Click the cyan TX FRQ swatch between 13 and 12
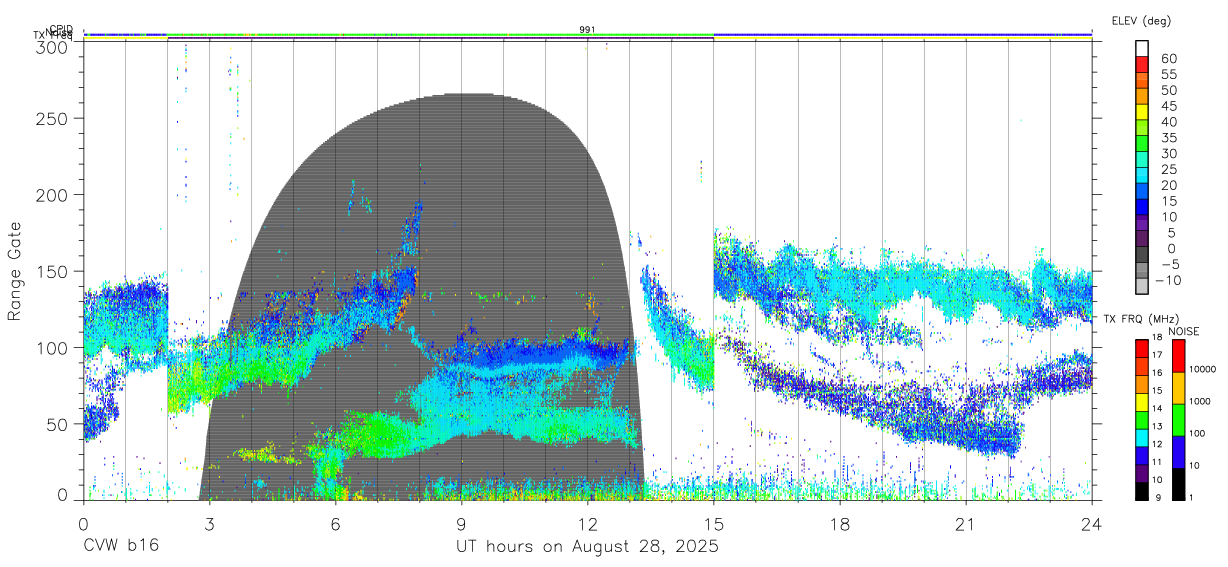1228x567 pixels. click(1140, 437)
